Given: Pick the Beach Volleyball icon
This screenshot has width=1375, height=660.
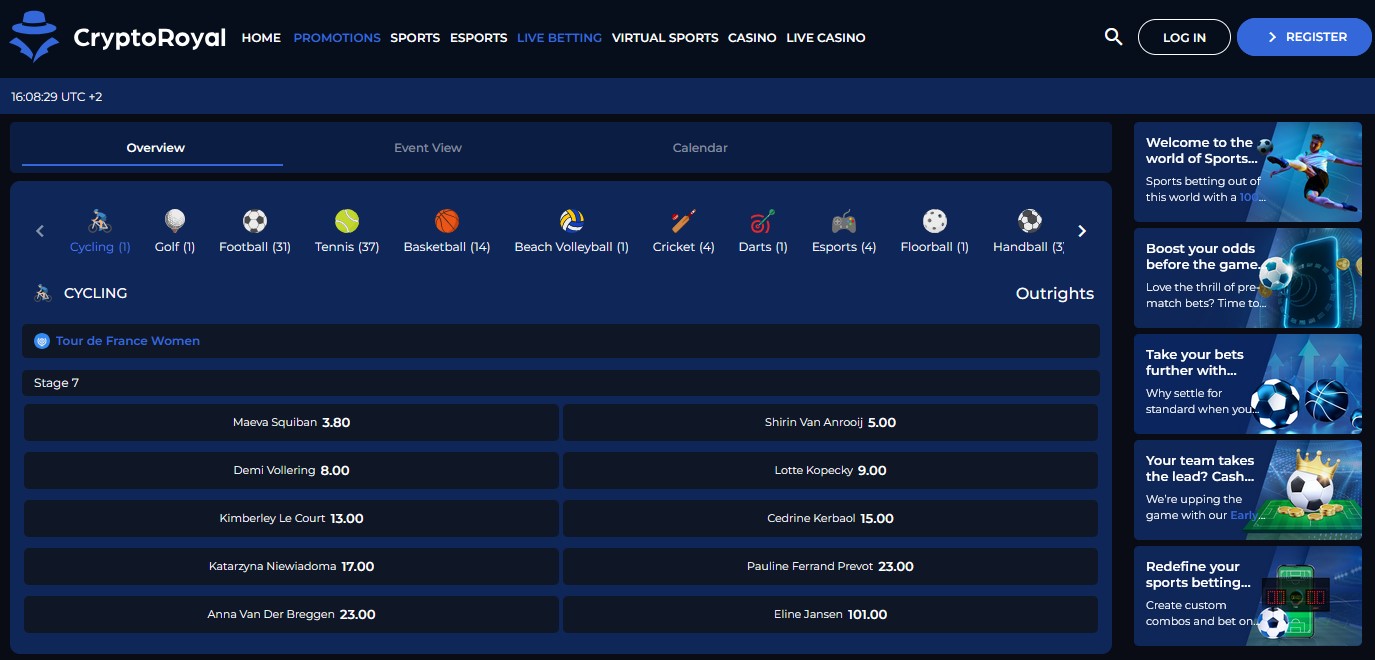Looking at the screenshot, I should tap(572, 221).
